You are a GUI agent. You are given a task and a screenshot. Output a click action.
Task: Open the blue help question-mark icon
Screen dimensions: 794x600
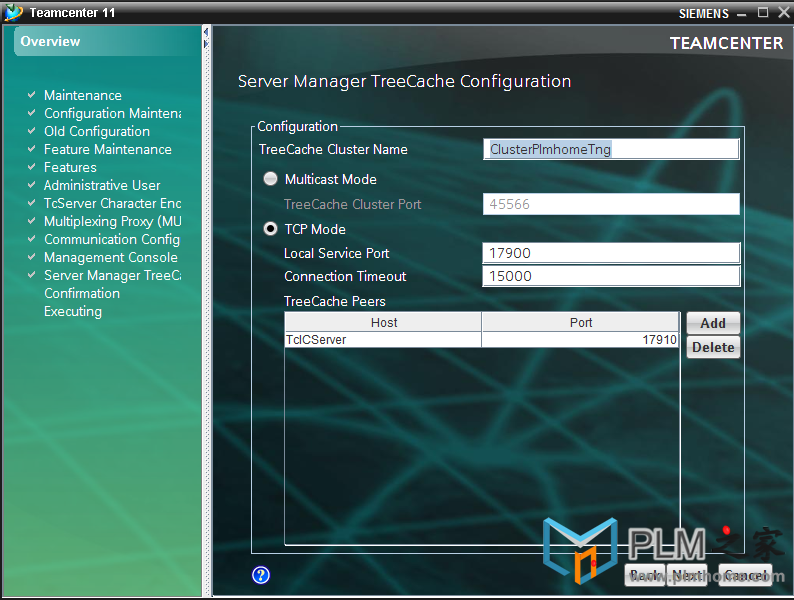click(x=261, y=575)
